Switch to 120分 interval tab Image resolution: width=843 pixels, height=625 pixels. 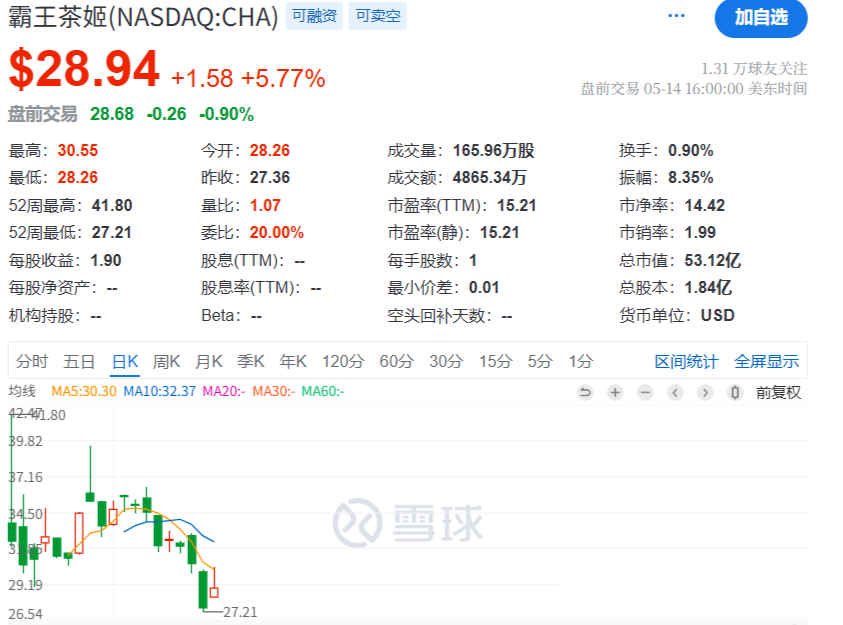tap(344, 361)
